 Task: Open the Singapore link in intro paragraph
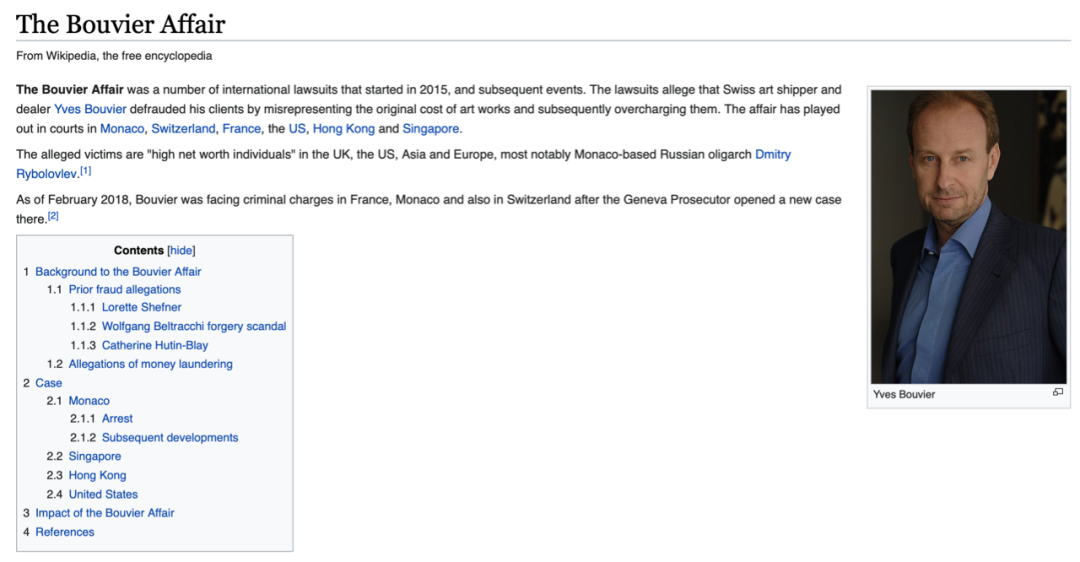[x=430, y=129]
